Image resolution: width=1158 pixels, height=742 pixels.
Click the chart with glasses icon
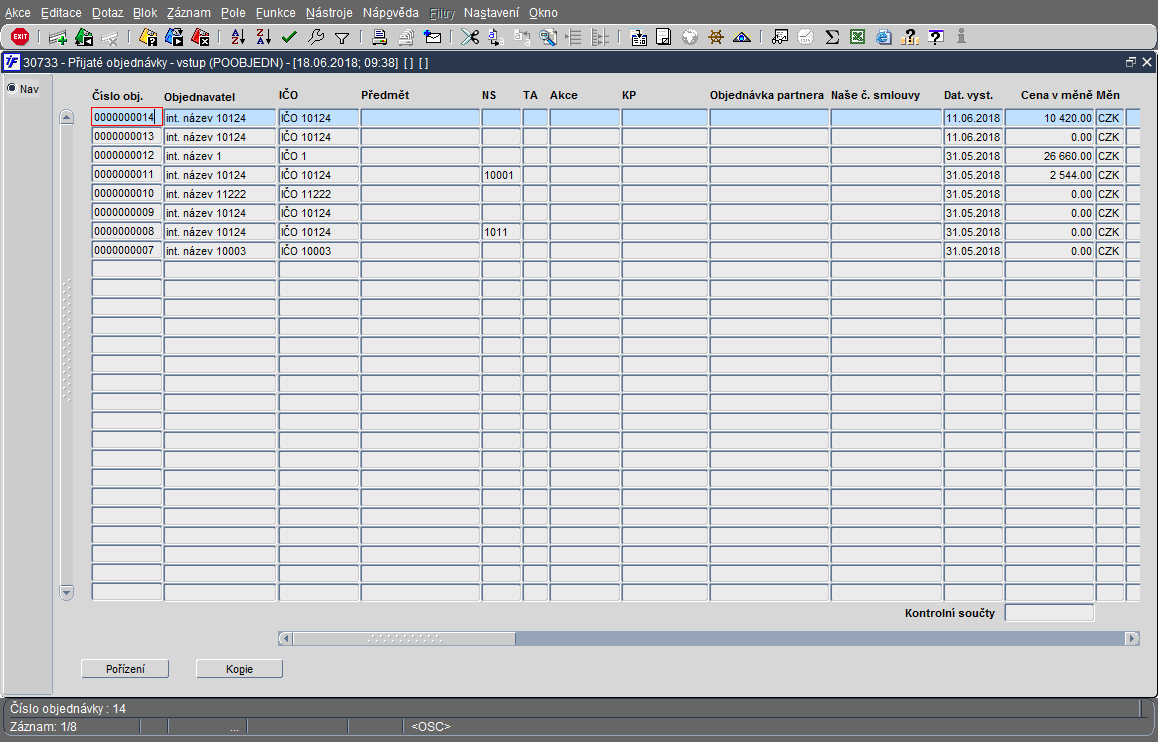[780, 37]
